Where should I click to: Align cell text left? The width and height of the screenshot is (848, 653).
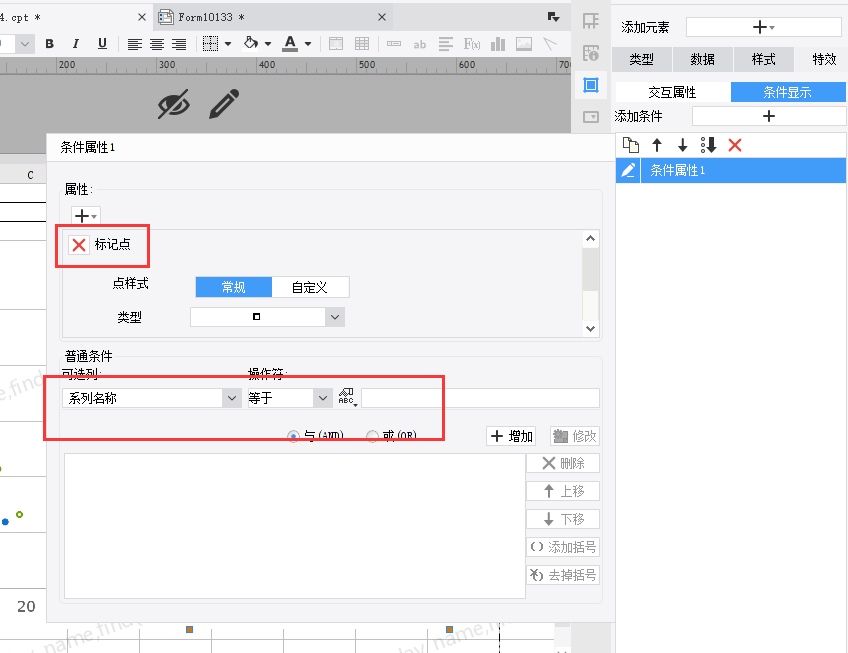coord(135,44)
